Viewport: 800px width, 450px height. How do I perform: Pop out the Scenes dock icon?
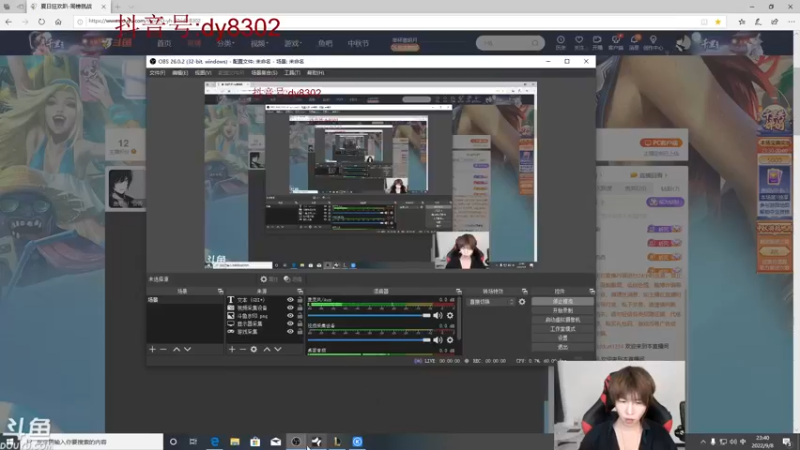point(220,291)
